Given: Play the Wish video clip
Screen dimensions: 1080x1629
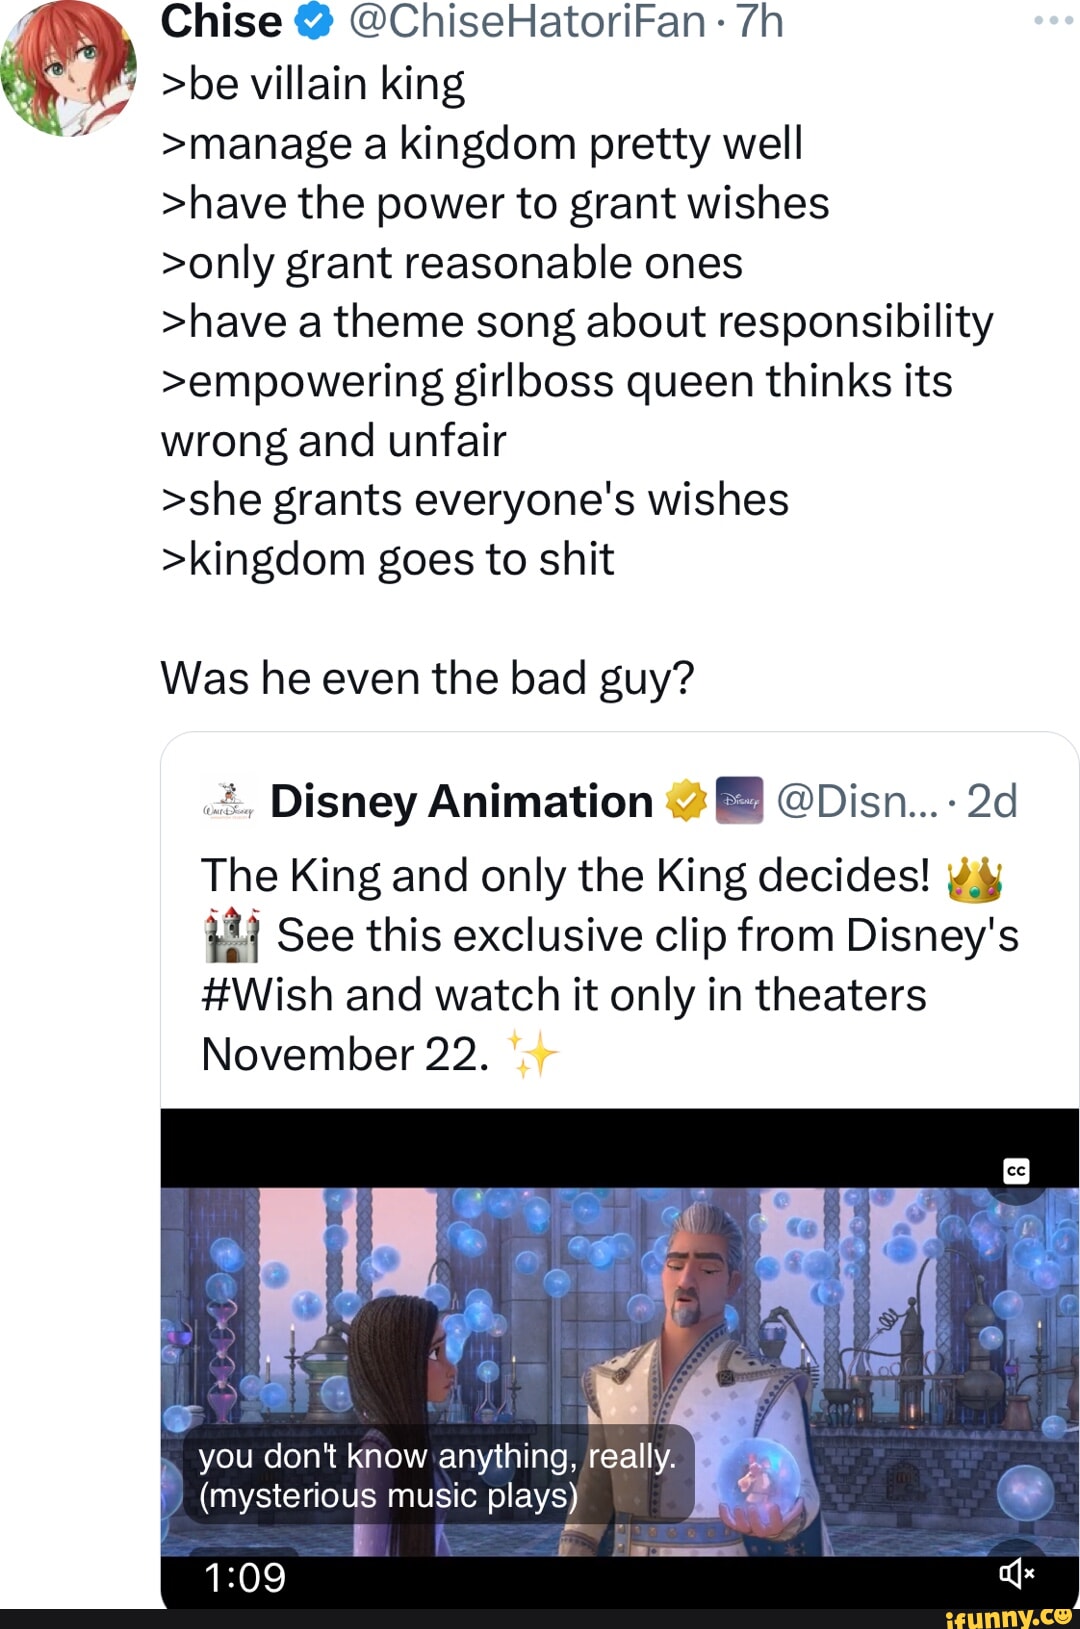Looking at the screenshot, I should click(x=619, y=1370).
